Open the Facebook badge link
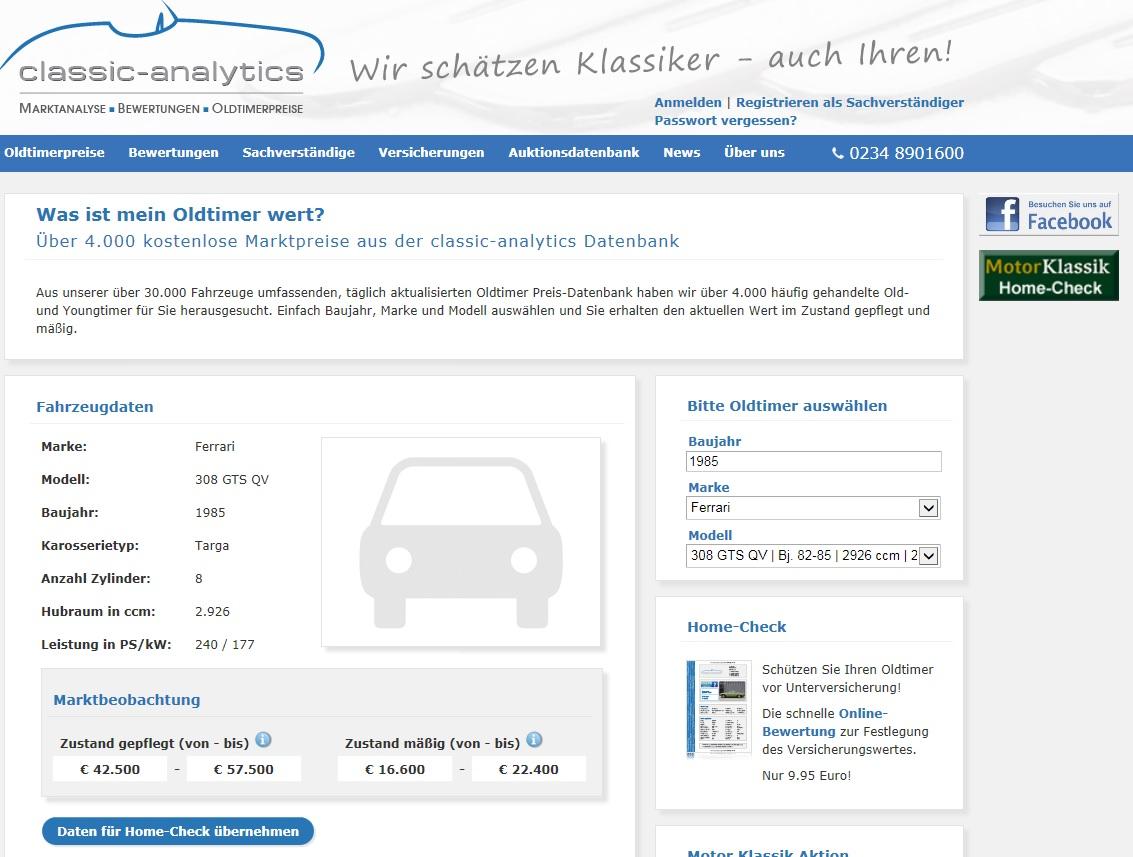Viewport: 1133px width, 857px height. tap(1048, 214)
